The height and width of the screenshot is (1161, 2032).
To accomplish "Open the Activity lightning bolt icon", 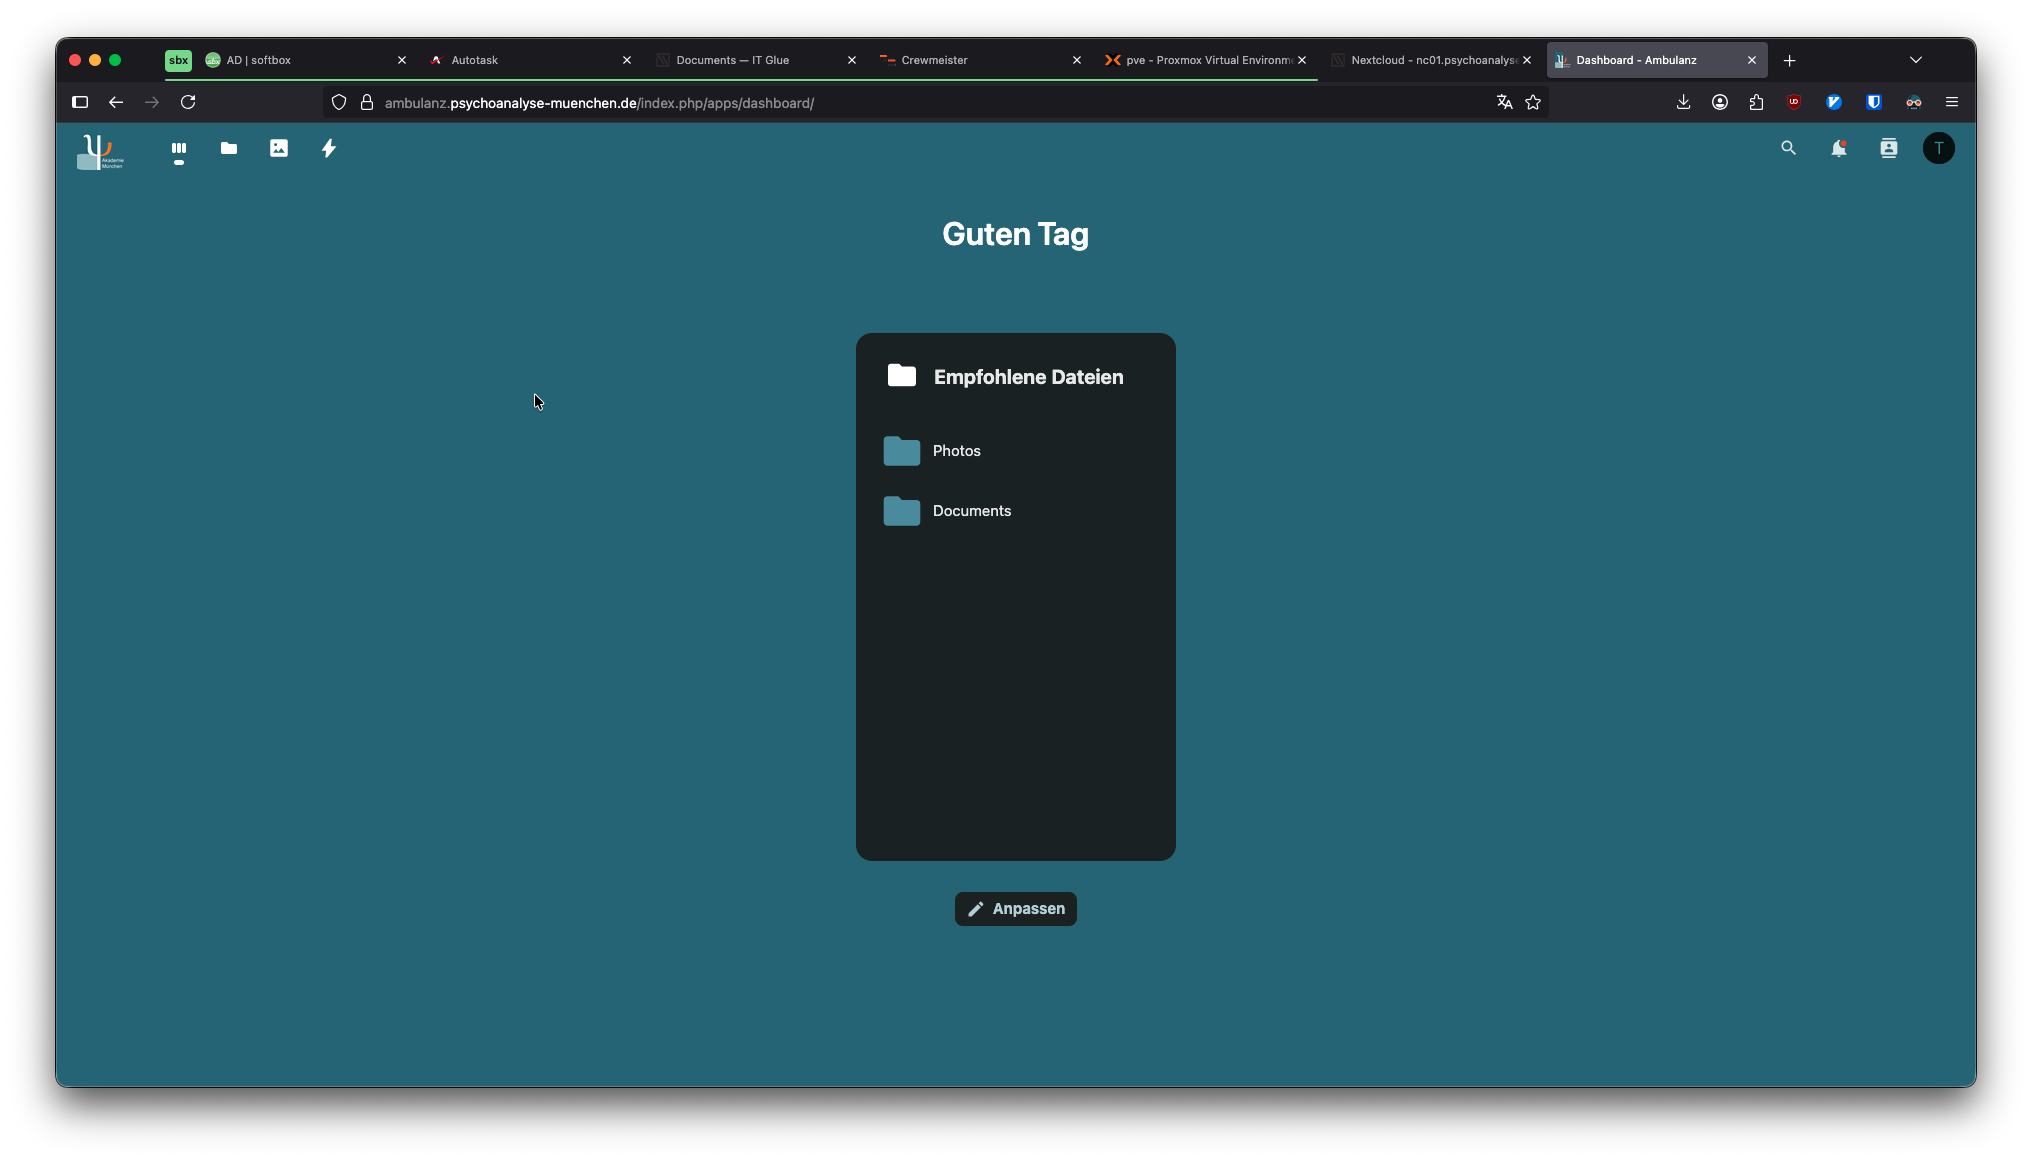I will pos(329,148).
